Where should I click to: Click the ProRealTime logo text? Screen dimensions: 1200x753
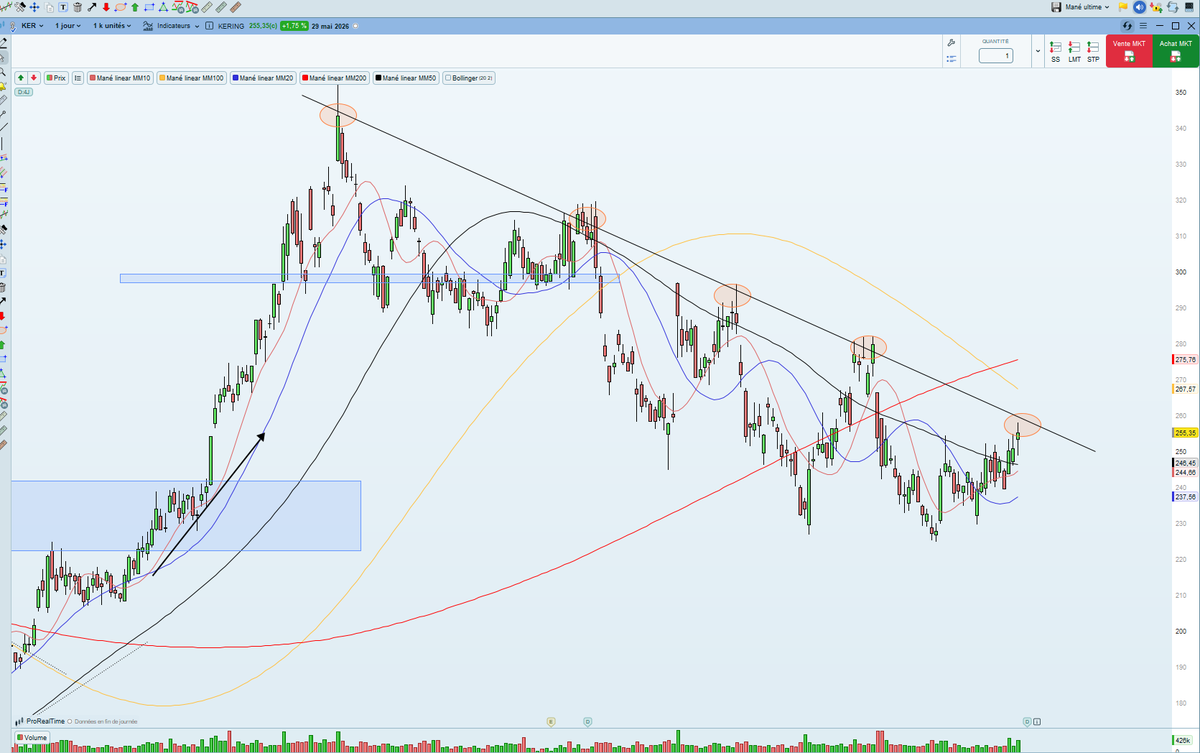point(45,721)
